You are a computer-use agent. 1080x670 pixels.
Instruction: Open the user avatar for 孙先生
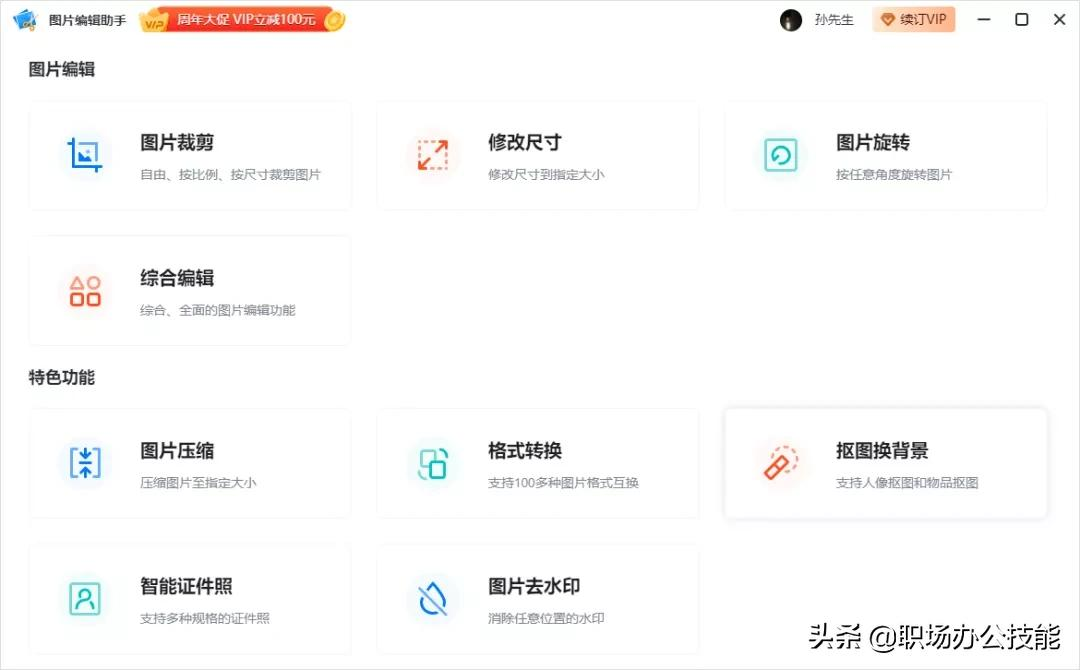791,20
